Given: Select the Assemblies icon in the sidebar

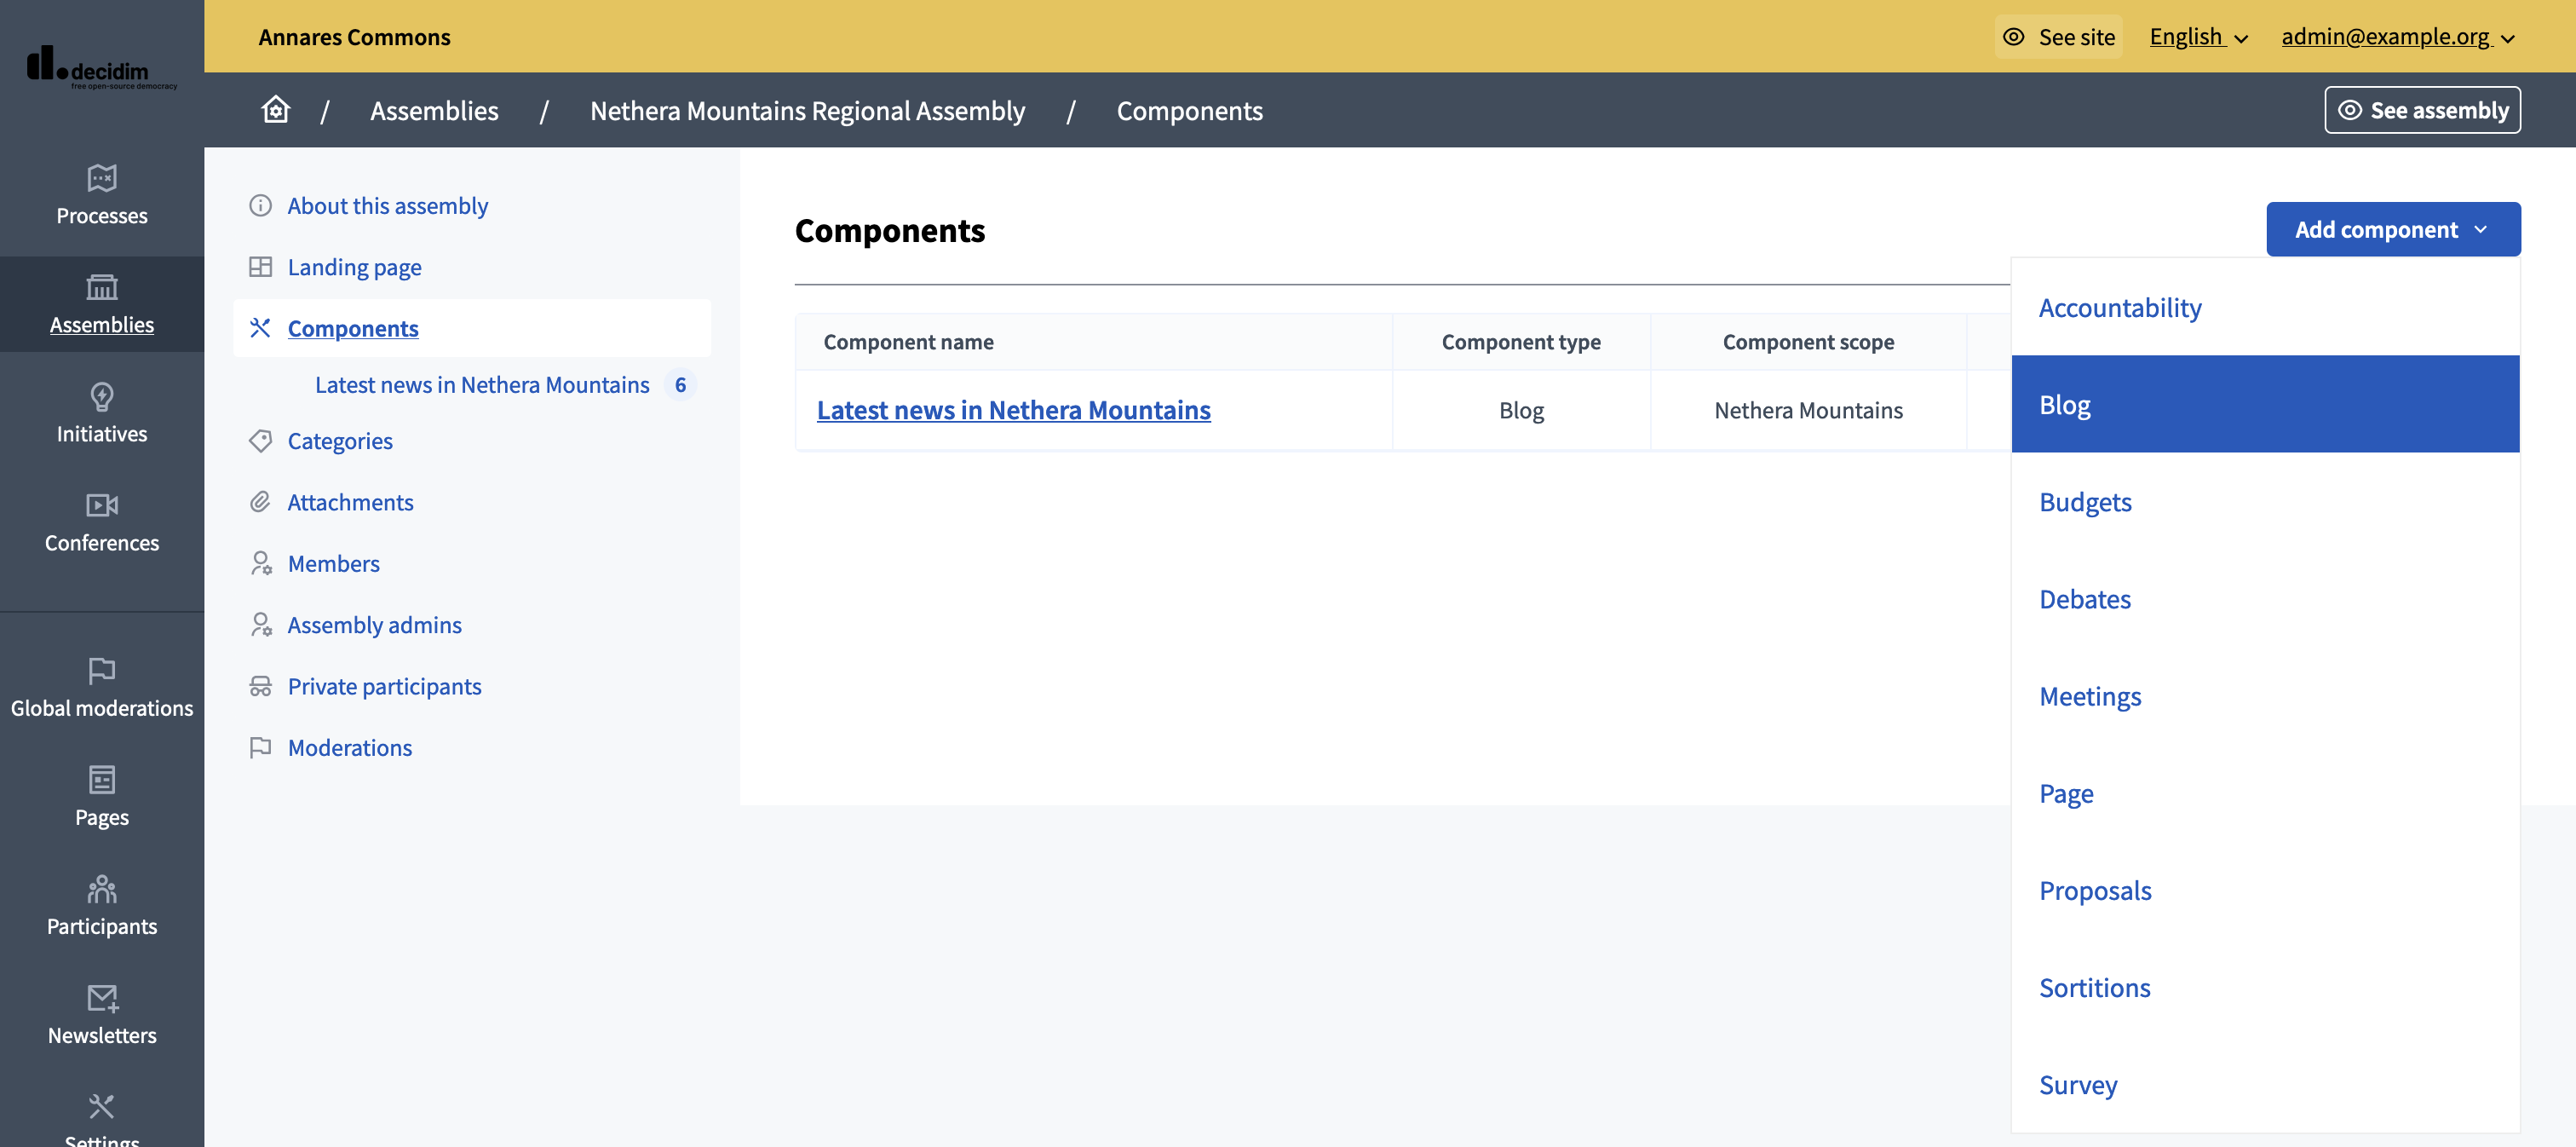Looking at the screenshot, I should point(101,289).
